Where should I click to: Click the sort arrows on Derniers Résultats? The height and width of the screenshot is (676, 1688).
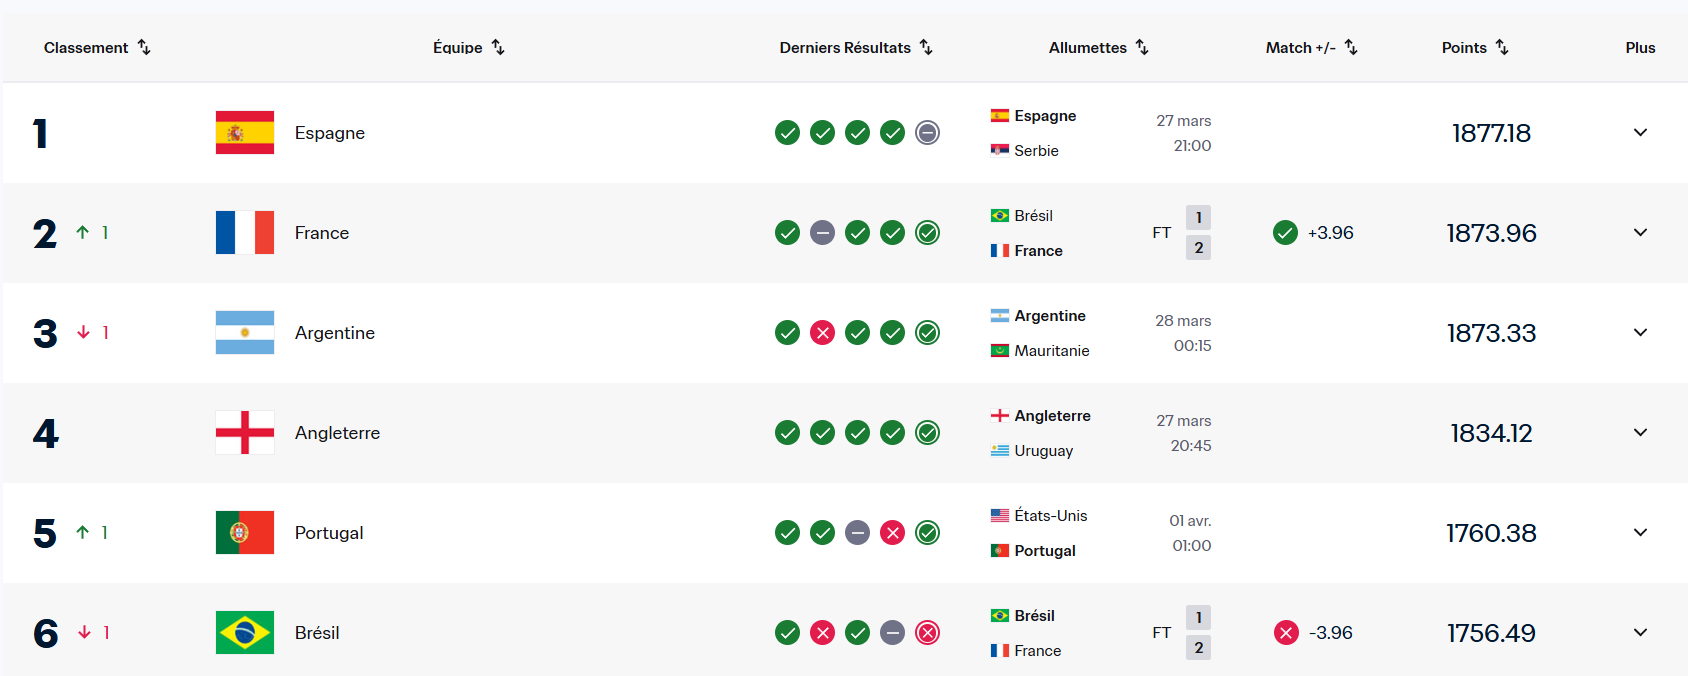point(926,47)
